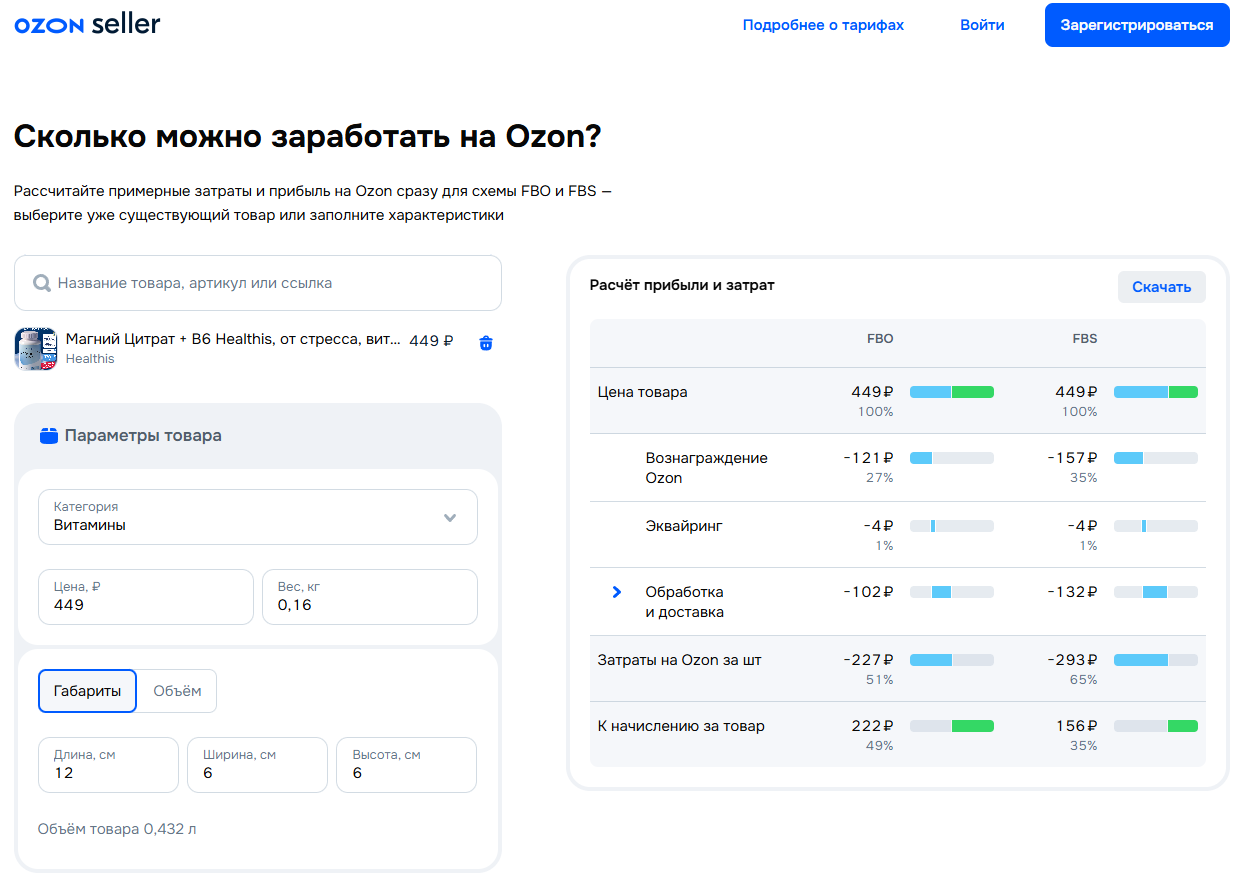The width and height of the screenshot is (1242, 887).
Task: Click the search magnifier icon
Action: coord(42,283)
